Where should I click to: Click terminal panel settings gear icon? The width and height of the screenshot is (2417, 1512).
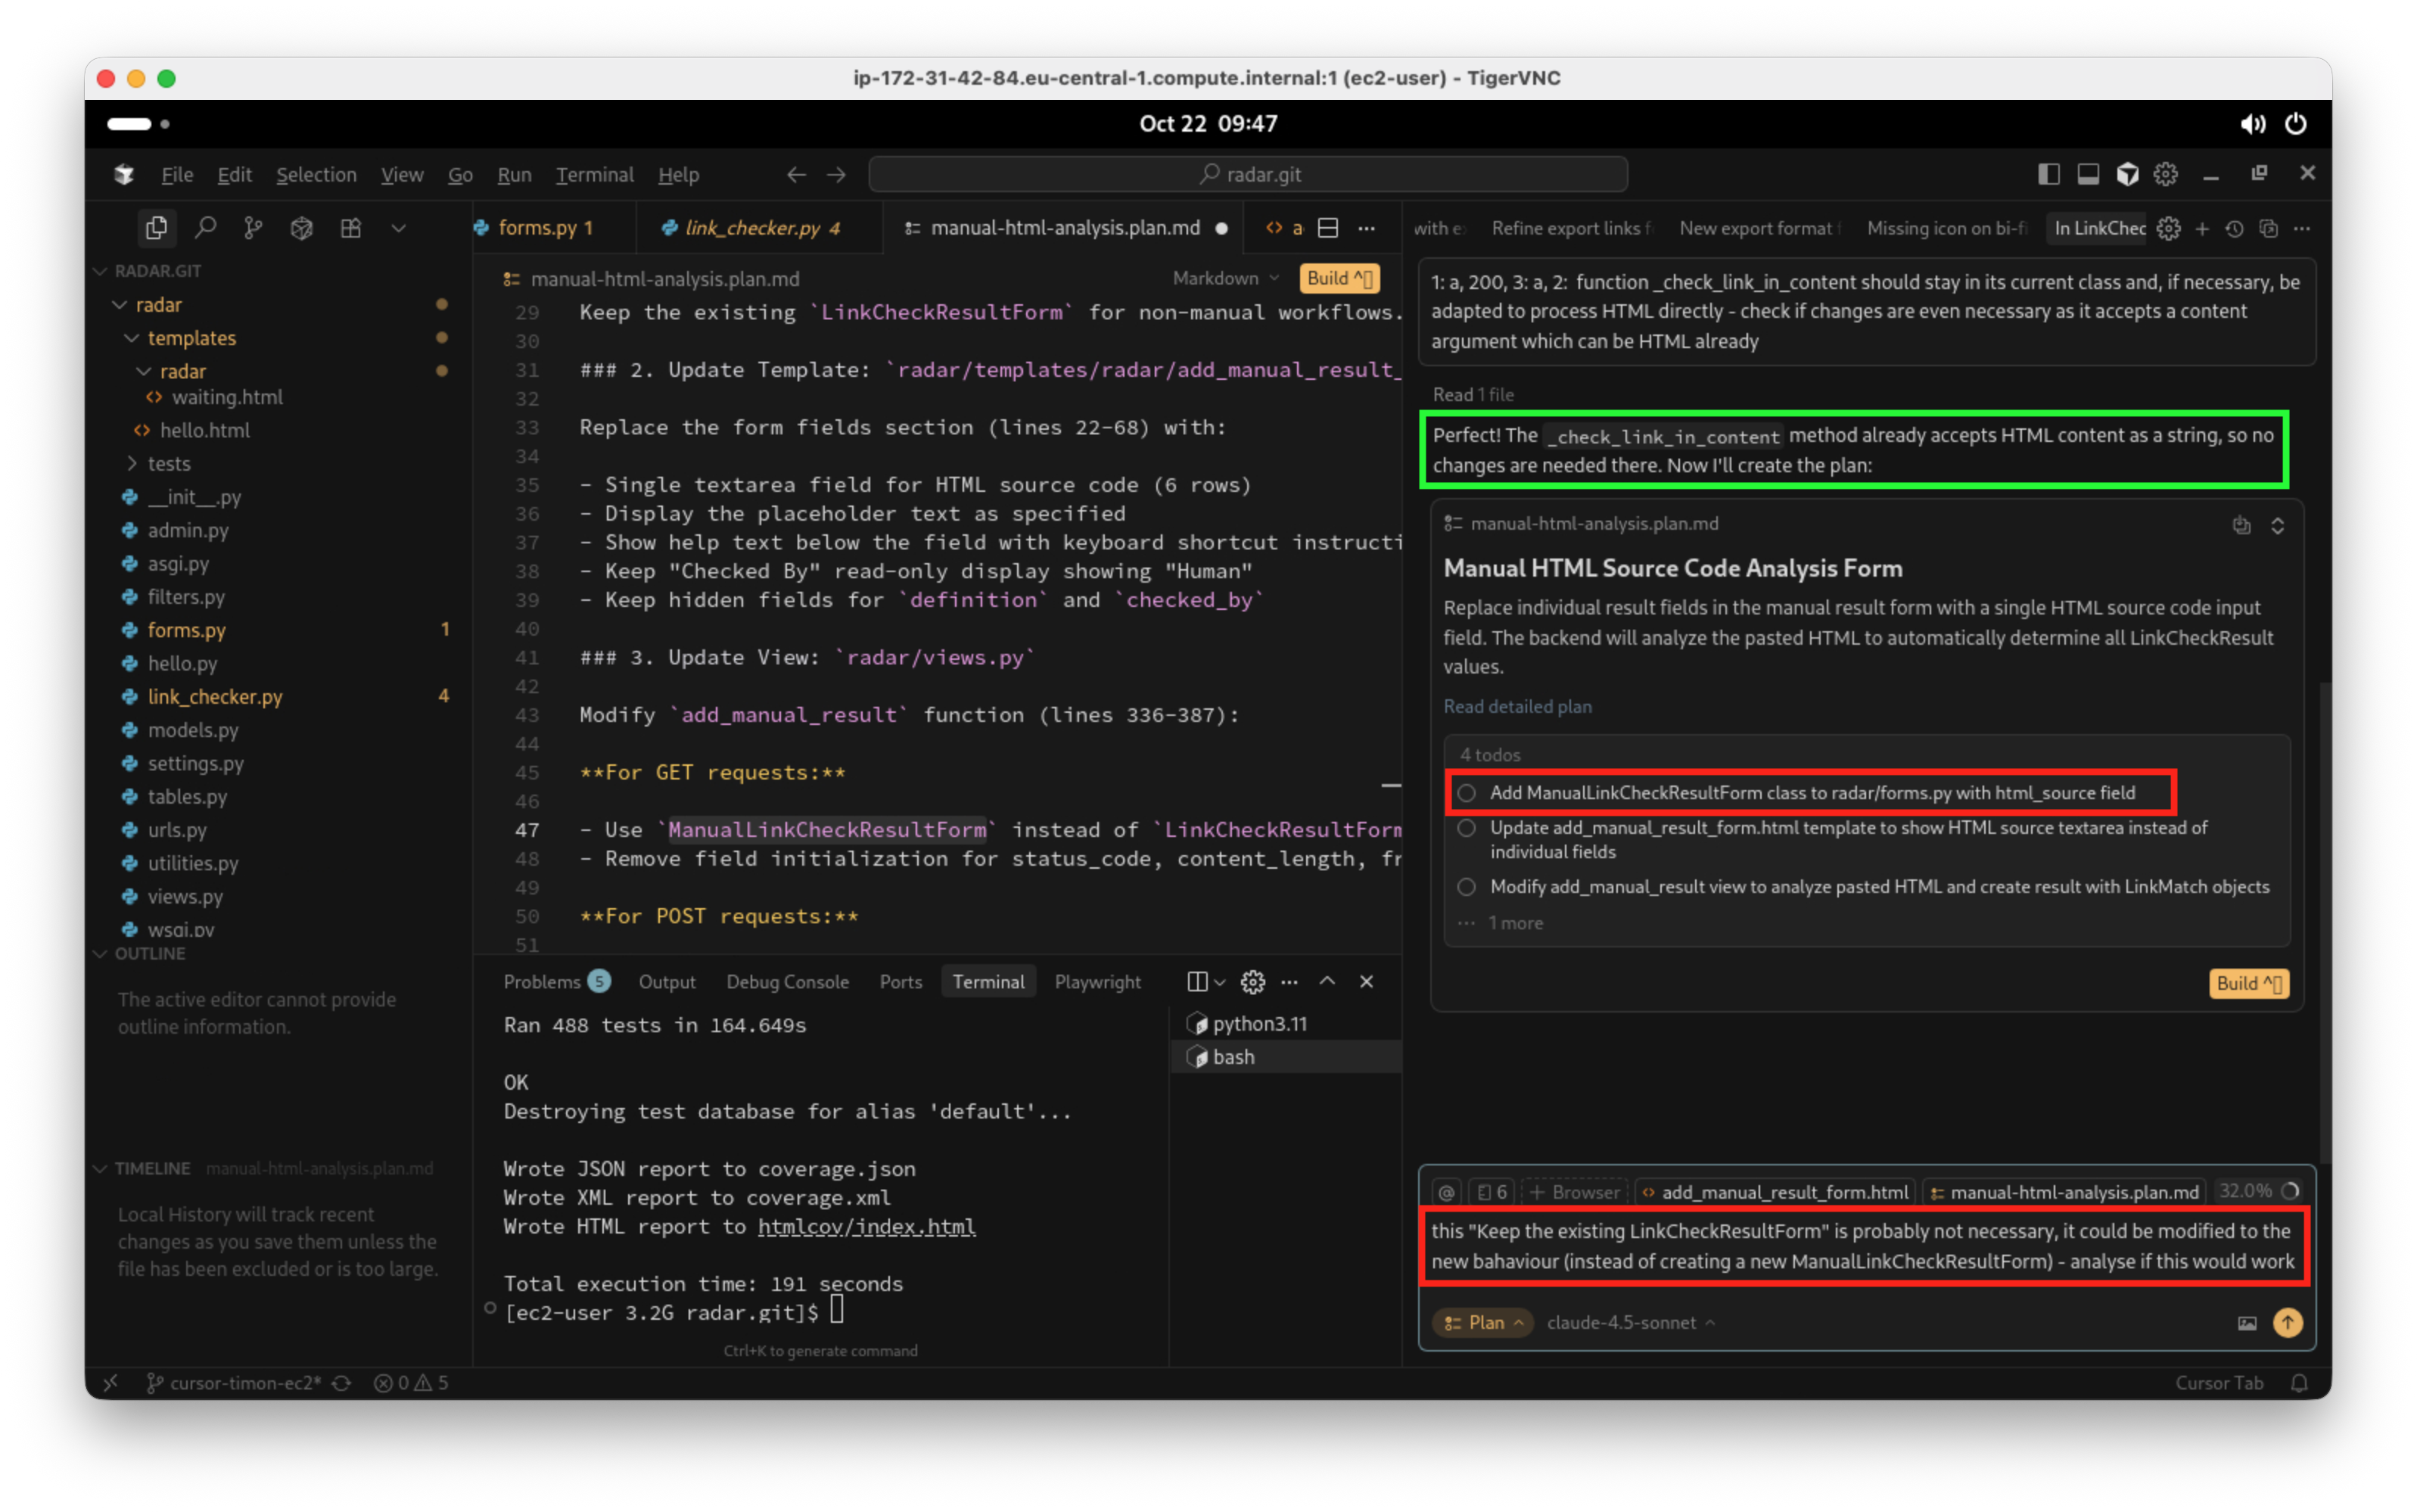click(x=1252, y=982)
